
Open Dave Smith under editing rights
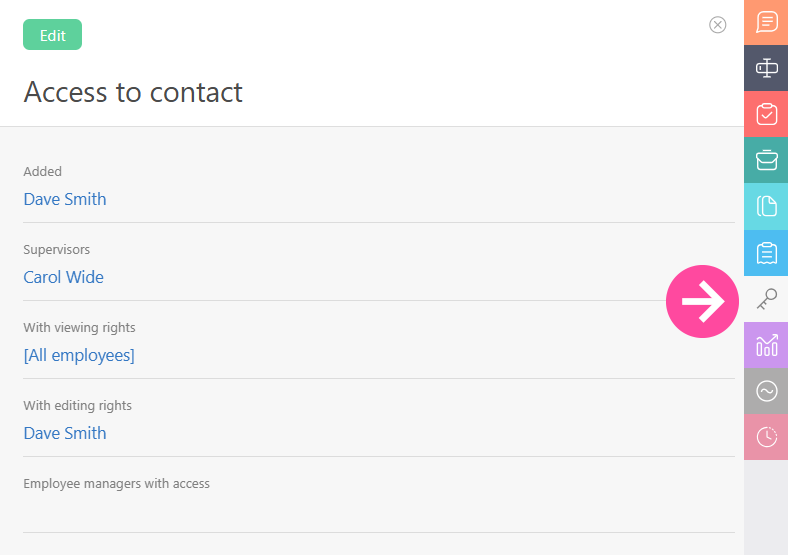pos(65,433)
